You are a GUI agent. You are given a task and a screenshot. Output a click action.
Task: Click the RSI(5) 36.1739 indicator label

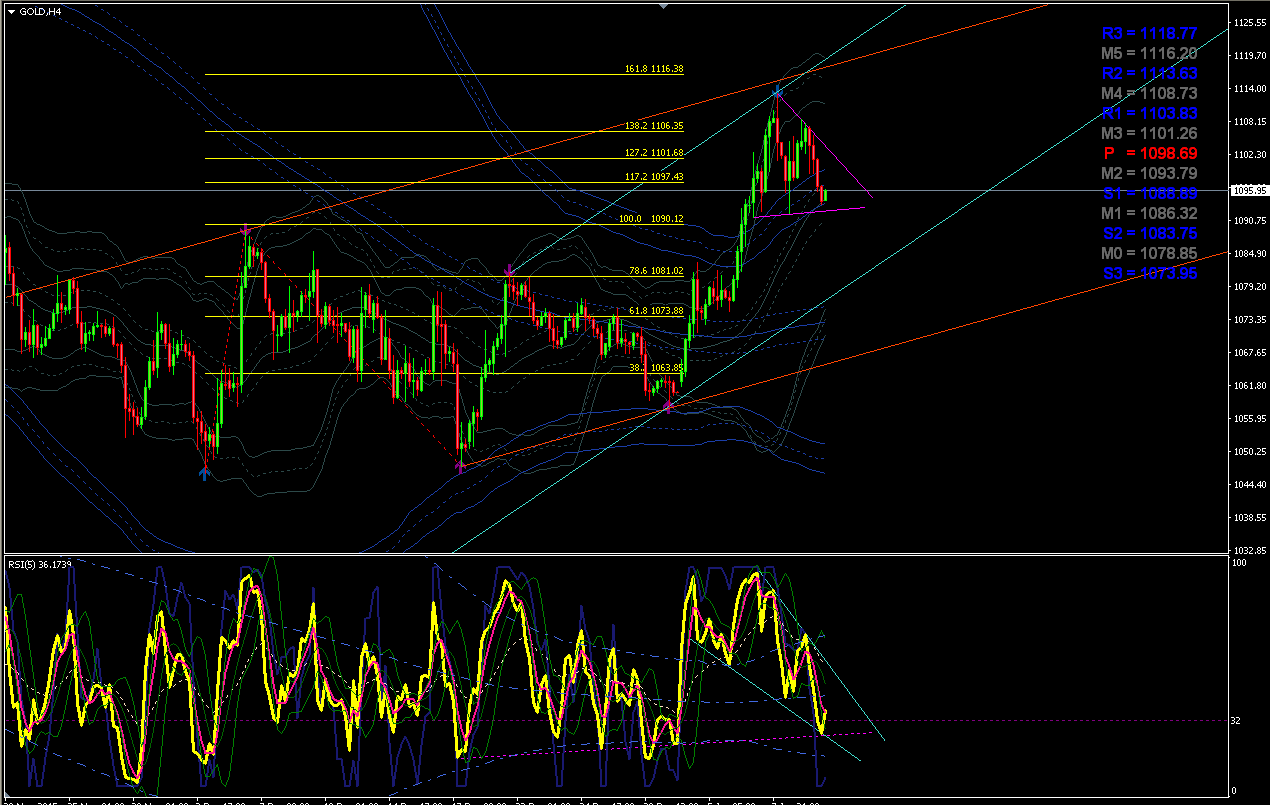[40, 563]
